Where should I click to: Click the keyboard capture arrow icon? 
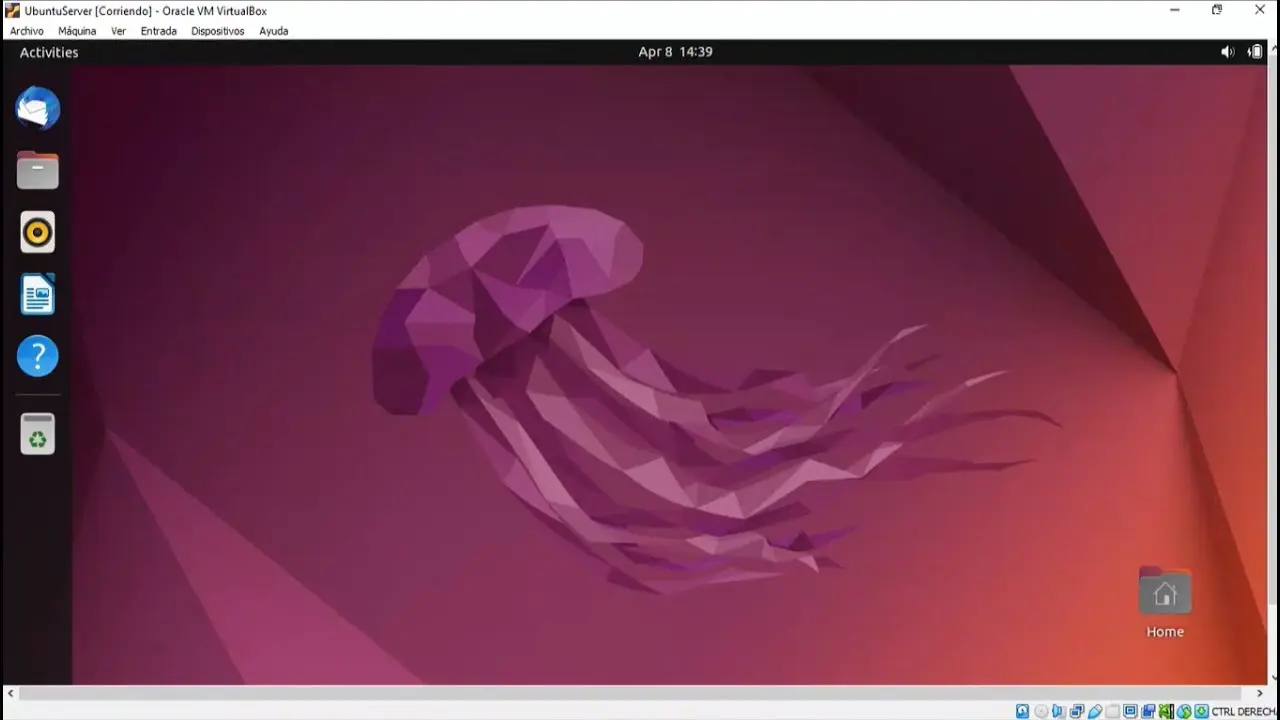[1201, 711]
